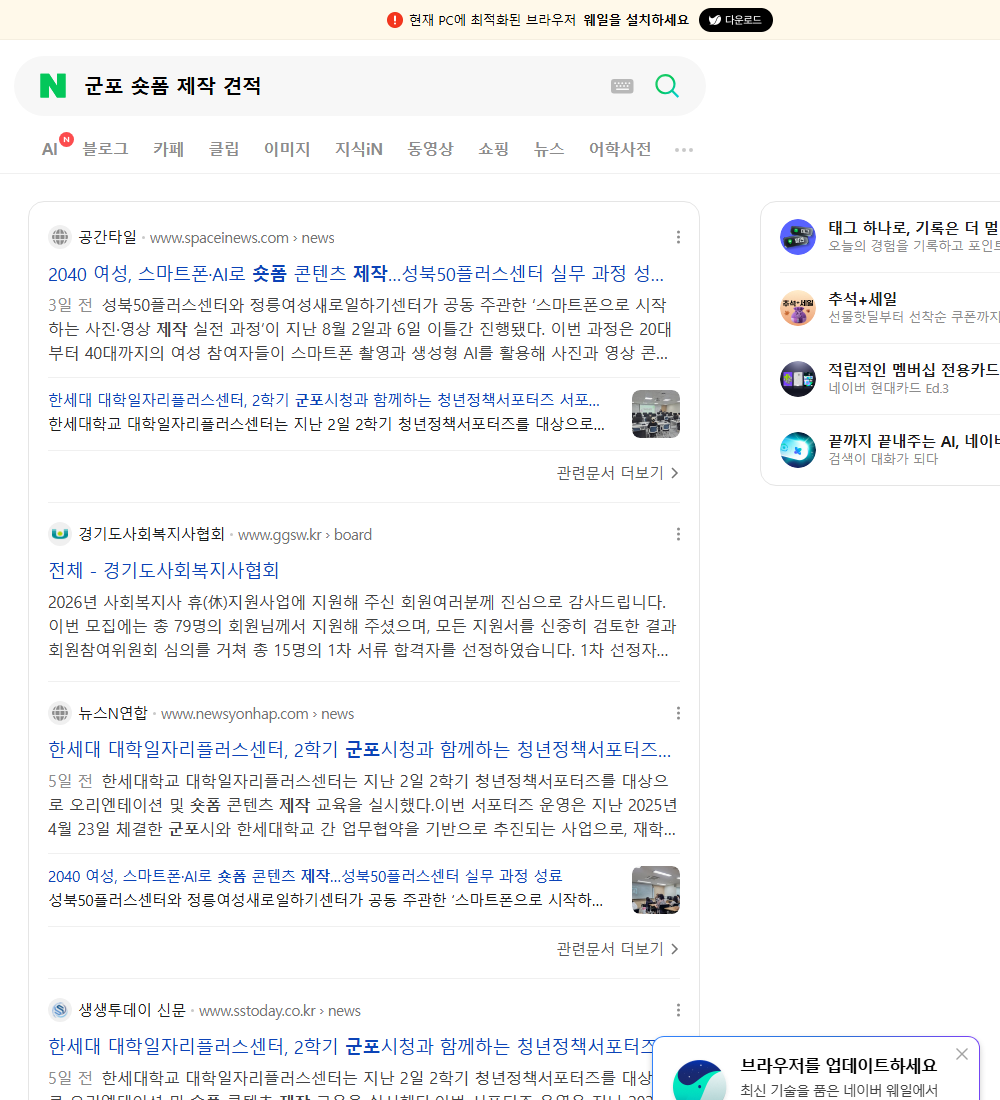1000x1100 pixels.
Task: Click the classroom thumbnail in 뉴스N연합 result
Action: (x=655, y=890)
